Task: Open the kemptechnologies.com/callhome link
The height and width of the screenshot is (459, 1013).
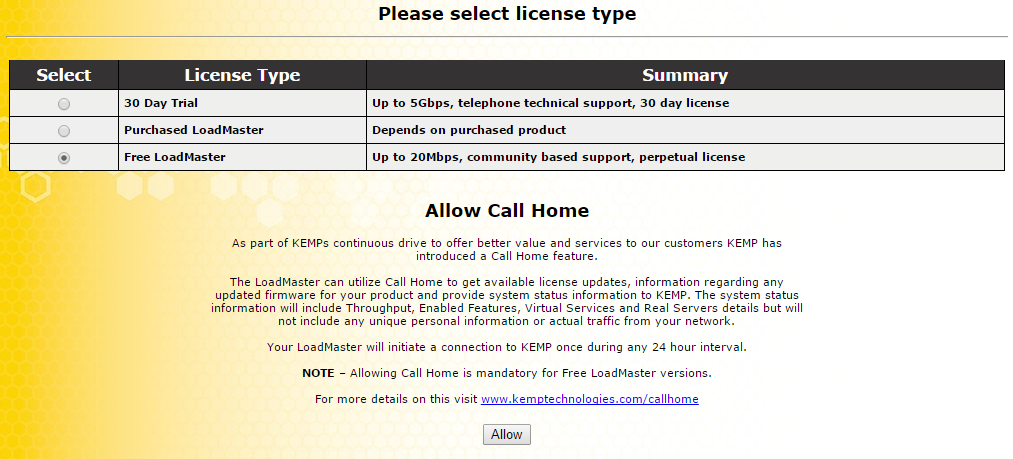Action: (x=589, y=399)
